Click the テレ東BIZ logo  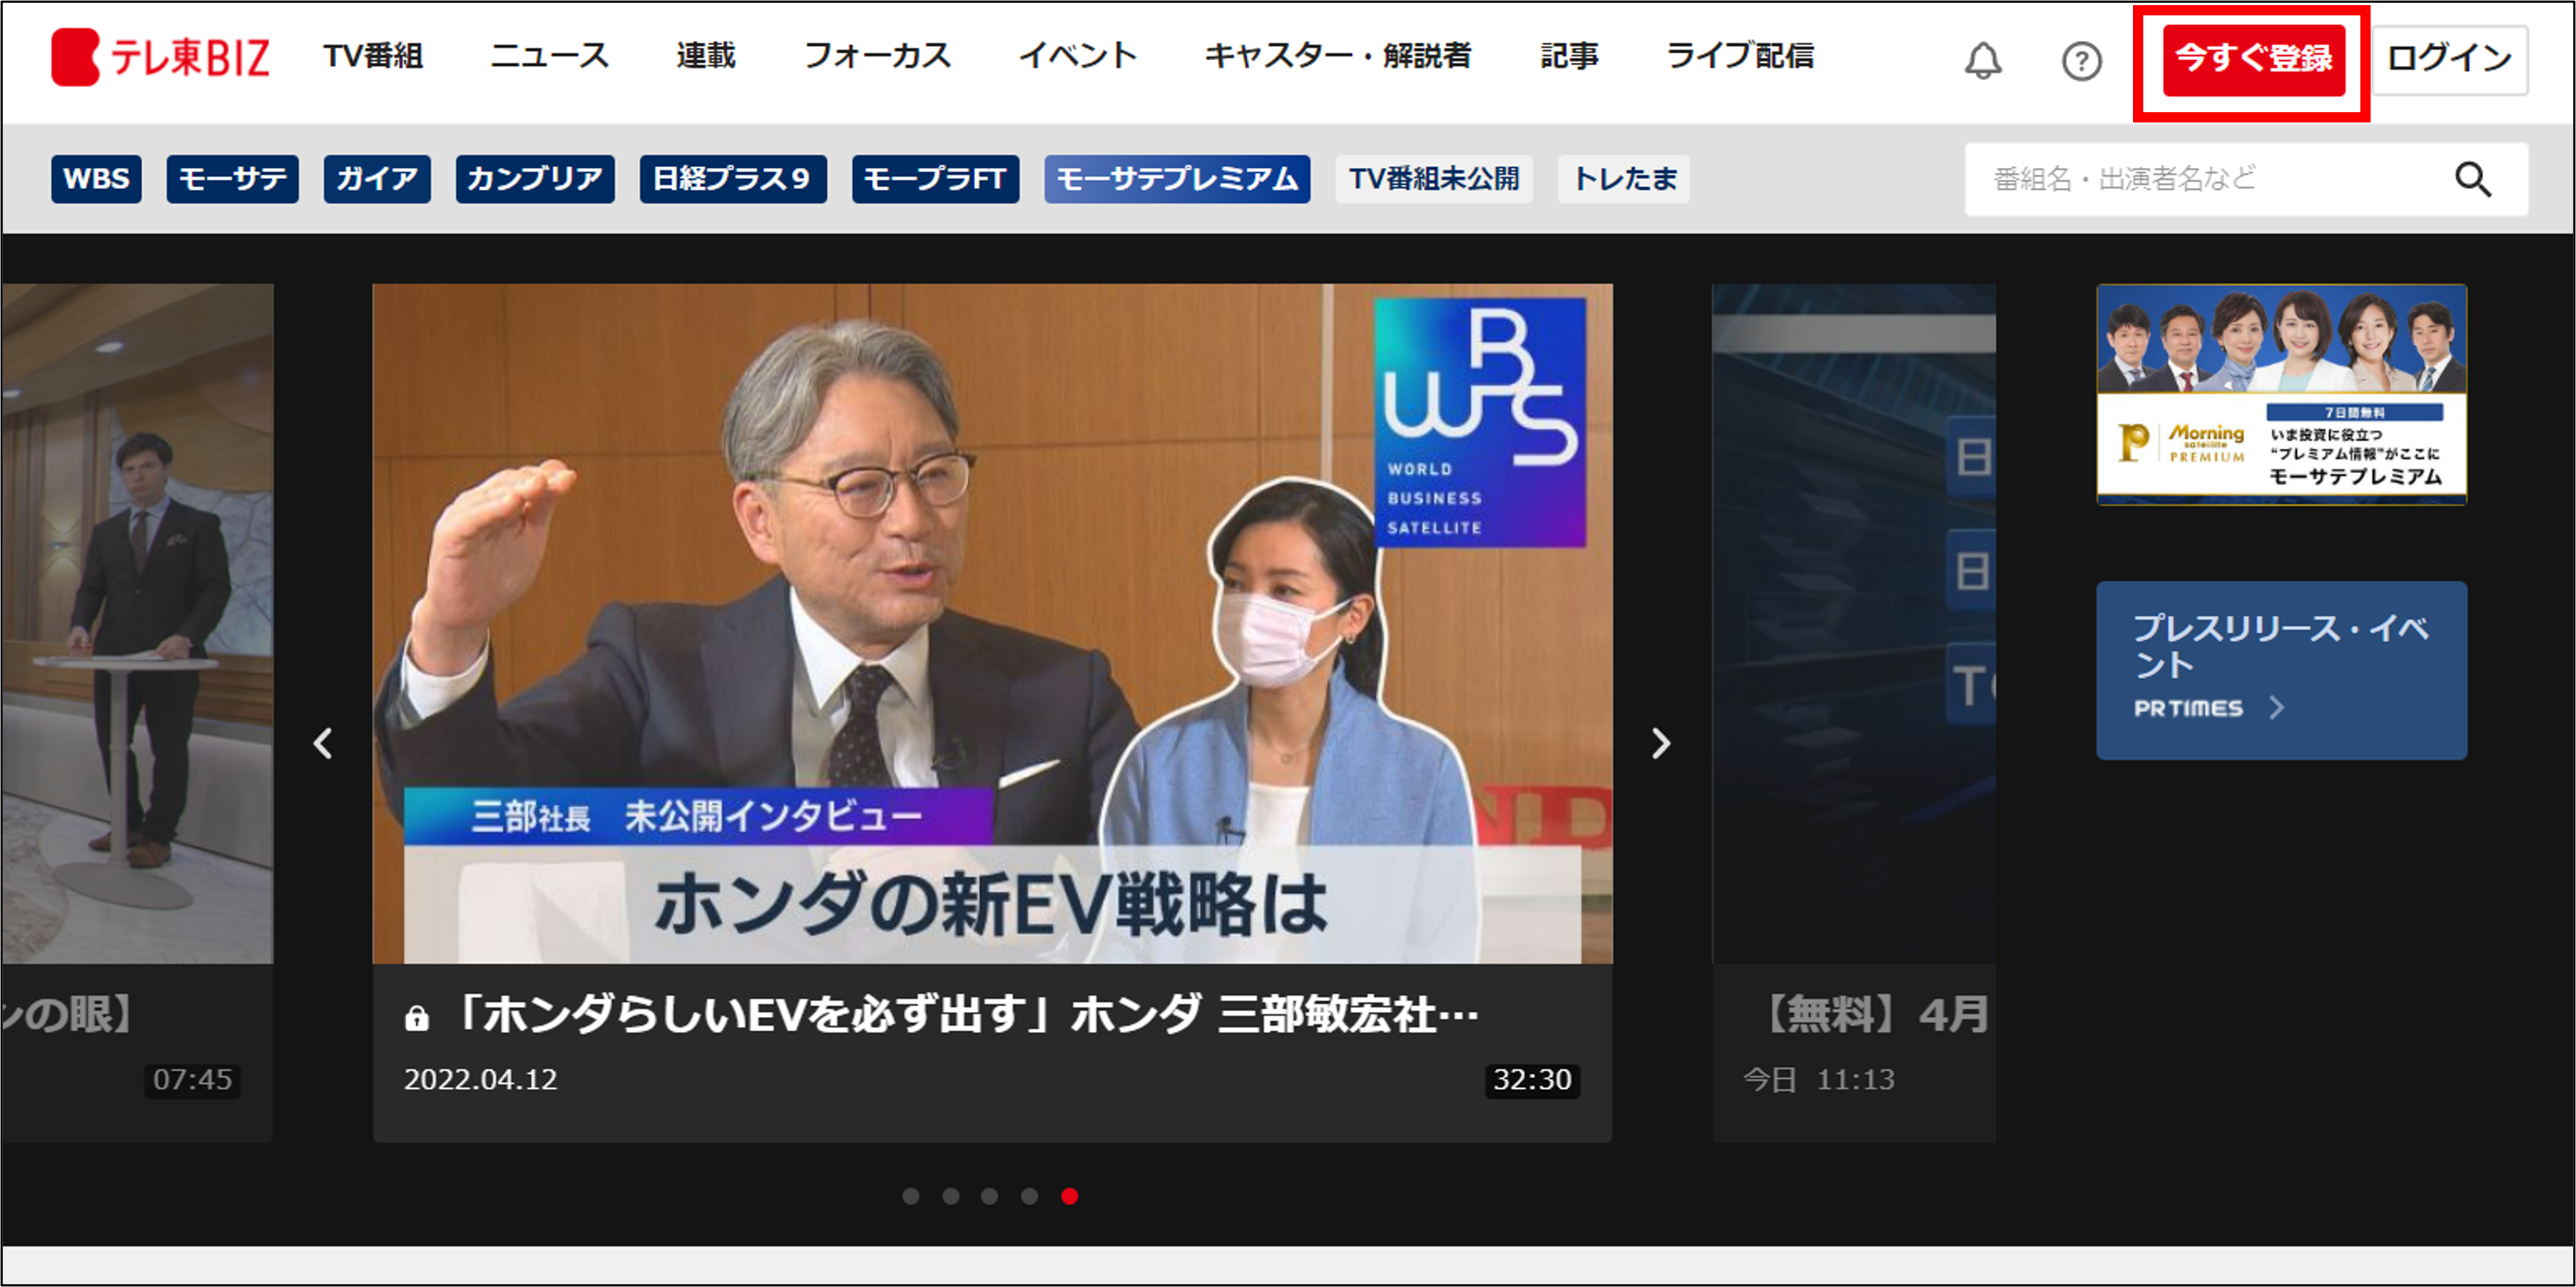pos(160,57)
